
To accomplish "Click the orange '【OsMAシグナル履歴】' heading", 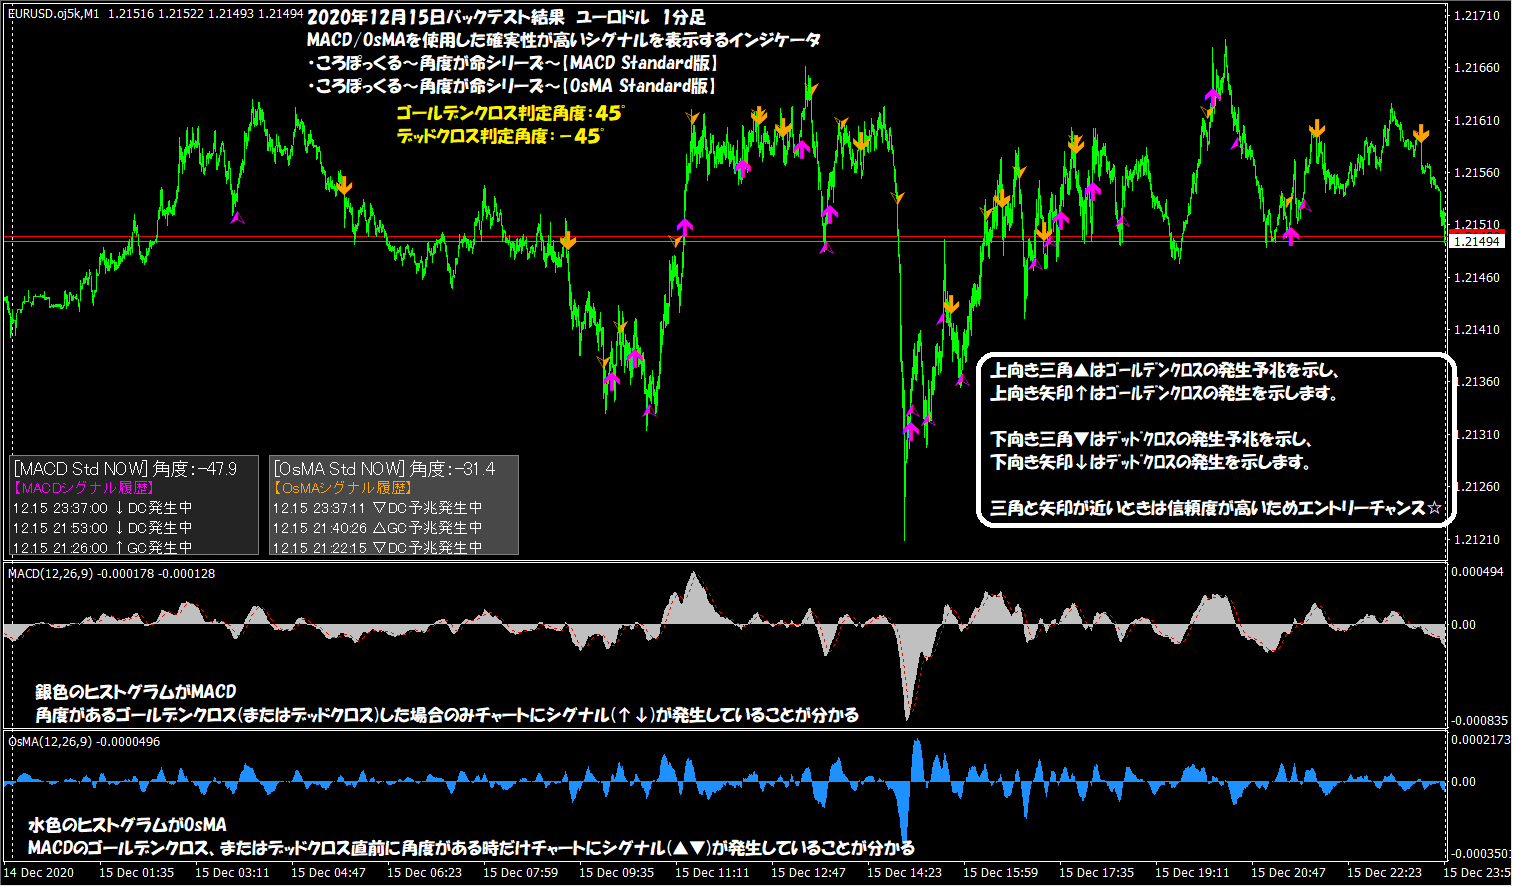I will click(x=342, y=488).
